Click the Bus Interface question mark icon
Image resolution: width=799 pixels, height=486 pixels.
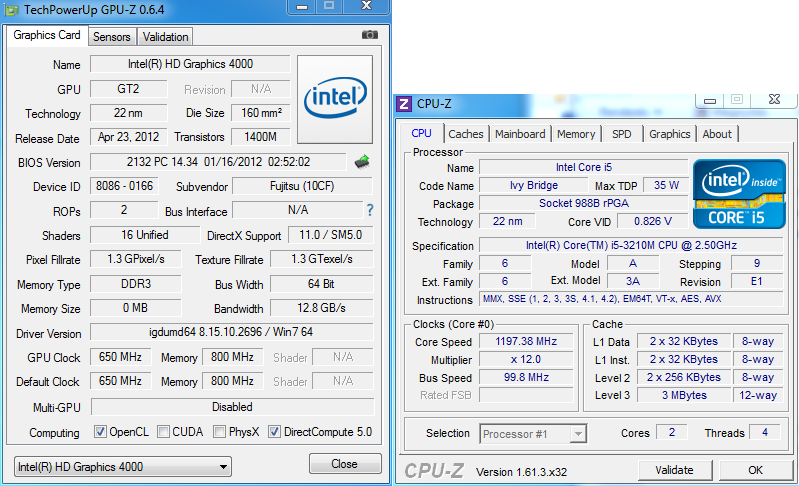[369, 210]
